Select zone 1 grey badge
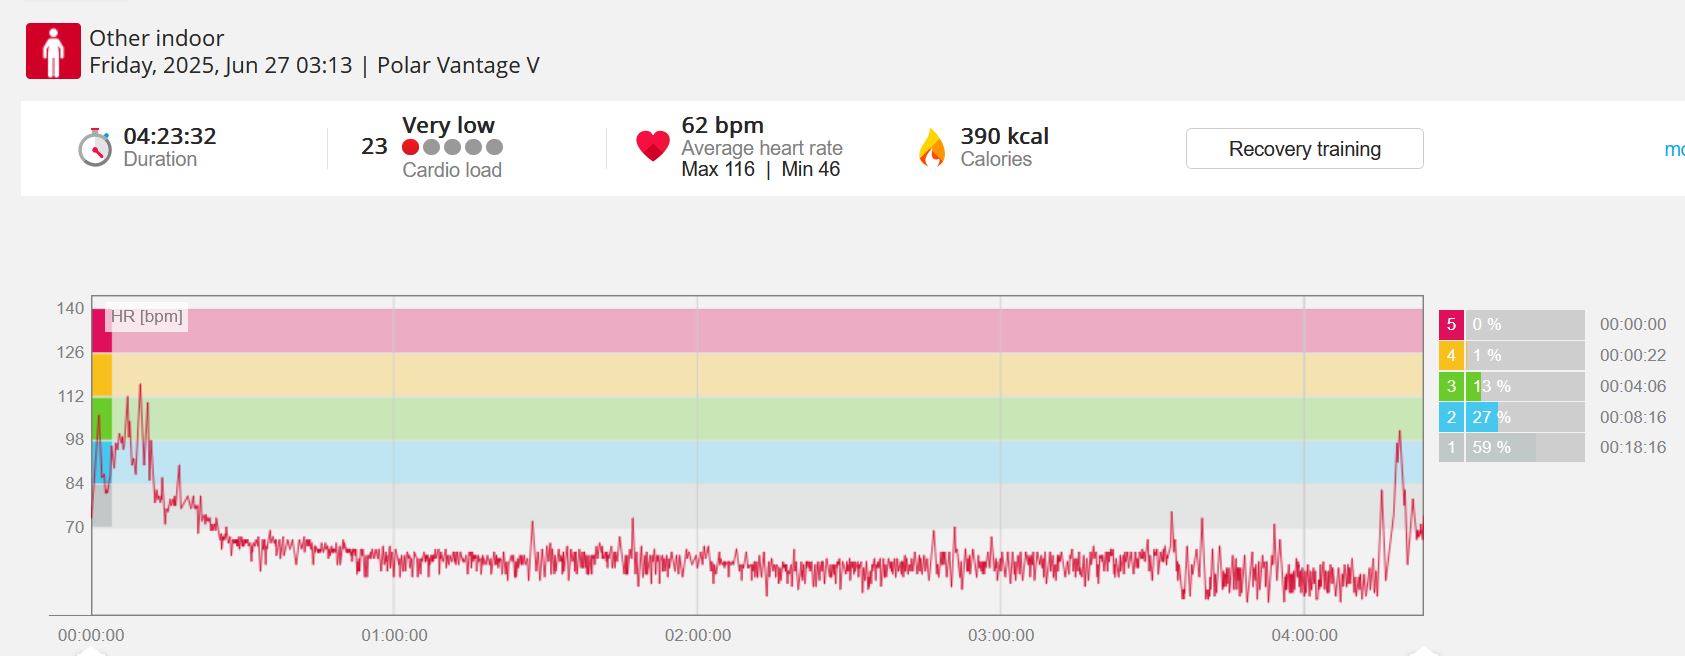This screenshot has width=1685, height=656. (1451, 447)
